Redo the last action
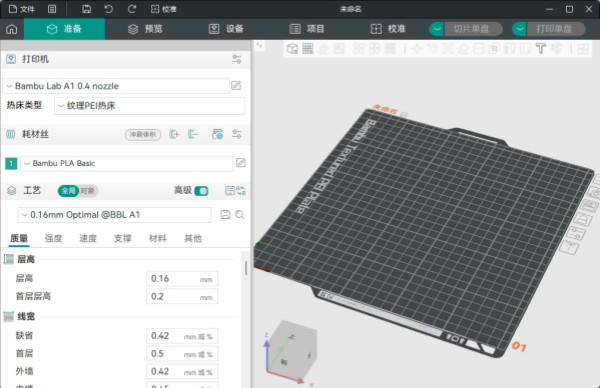Image resolution: width=600 pixels, height=388 pixels. (x=132, y=9)
